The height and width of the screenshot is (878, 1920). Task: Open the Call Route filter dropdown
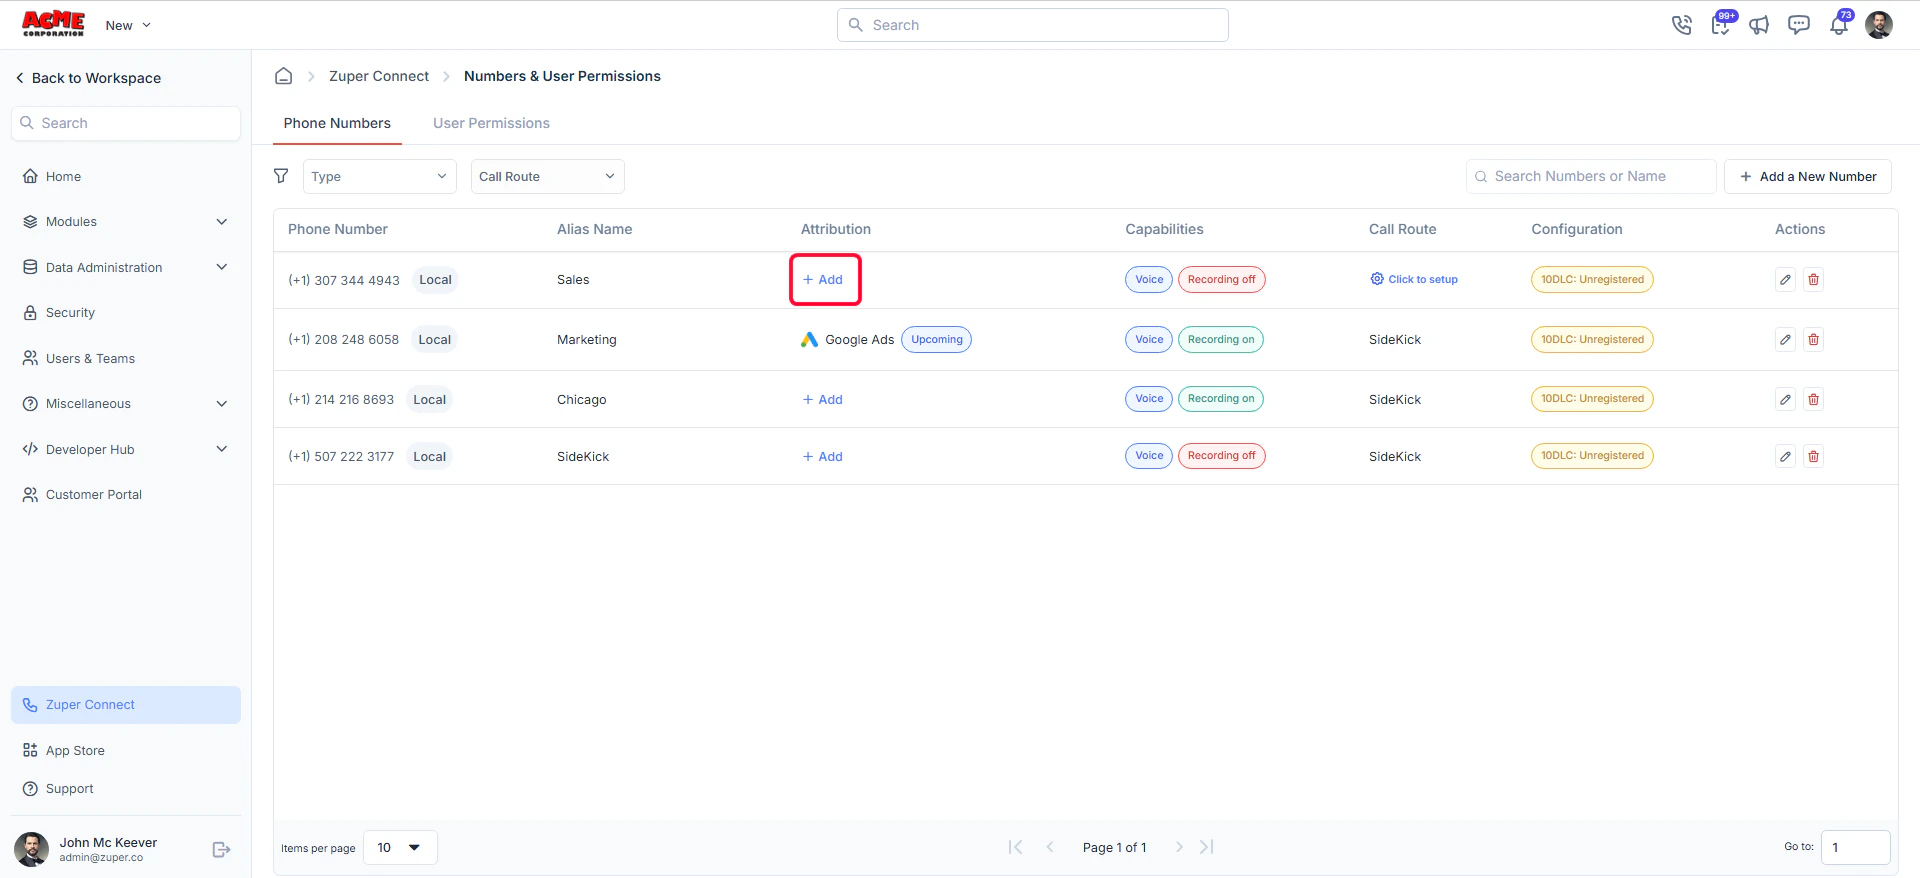click(x=548, y=177)
